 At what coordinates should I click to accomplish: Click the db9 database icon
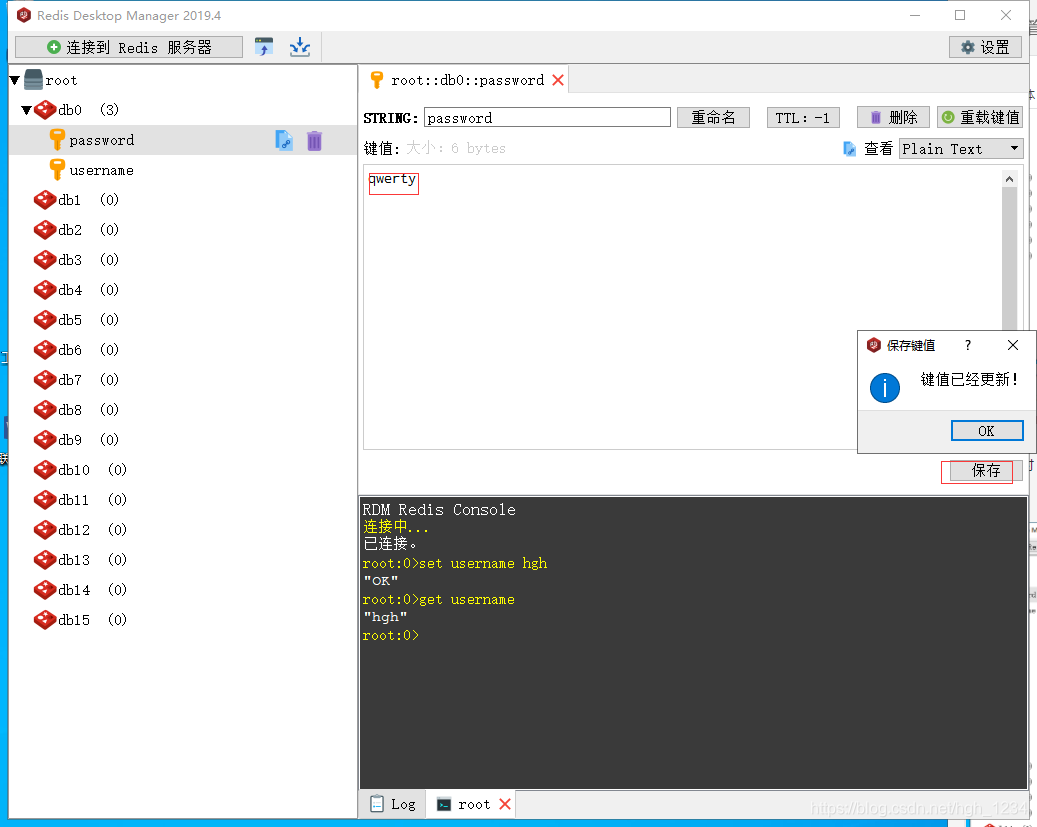pos(45,439)
